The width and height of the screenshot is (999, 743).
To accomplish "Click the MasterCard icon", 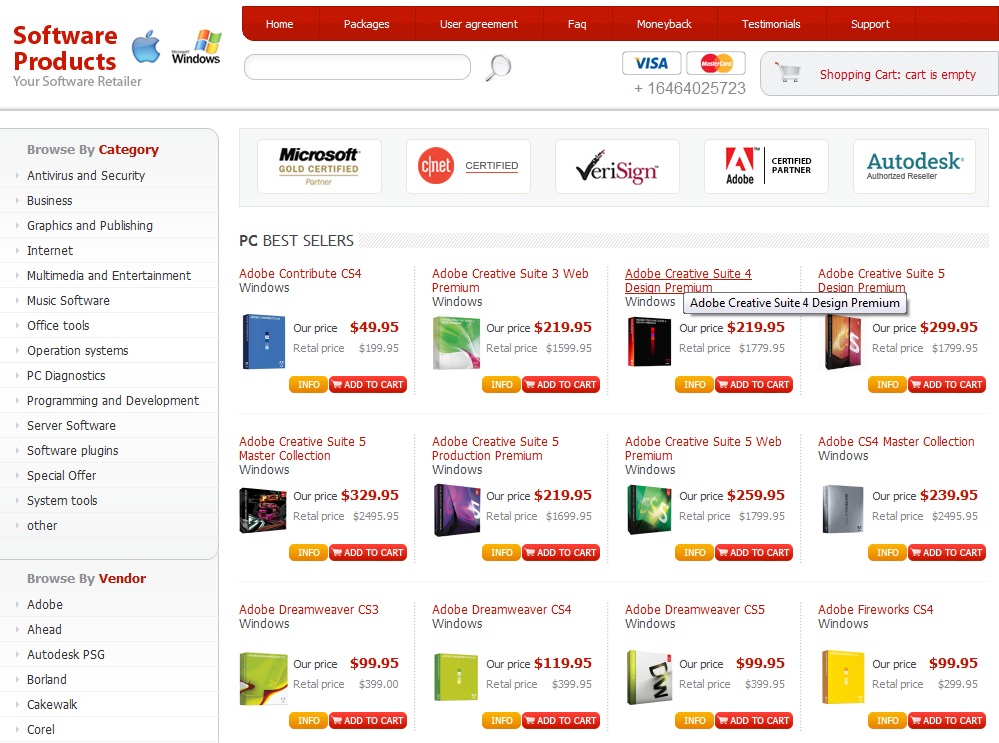I will point(716,63).
